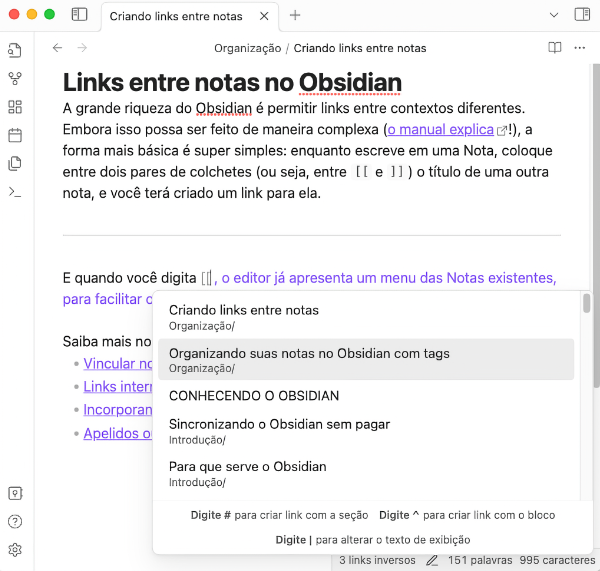Click the 'Organização' breadcrumb folder
Image resolution: width=600 pixels, height=571 pixels.
(x=248, y=48)
